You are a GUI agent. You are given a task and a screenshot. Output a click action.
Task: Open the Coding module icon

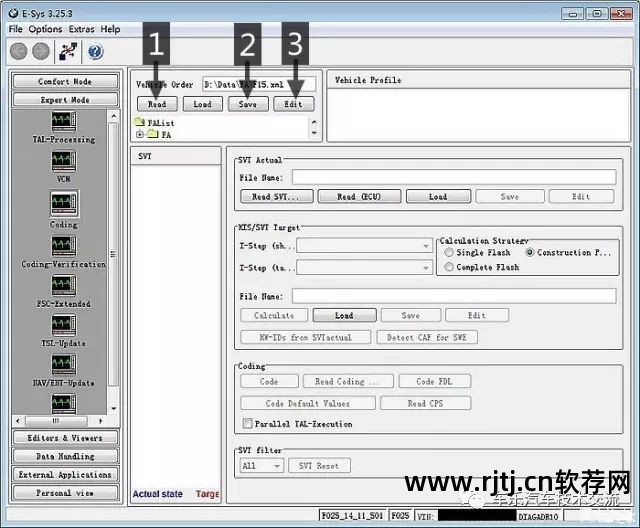pyautogui.click(x=63, y=204)
